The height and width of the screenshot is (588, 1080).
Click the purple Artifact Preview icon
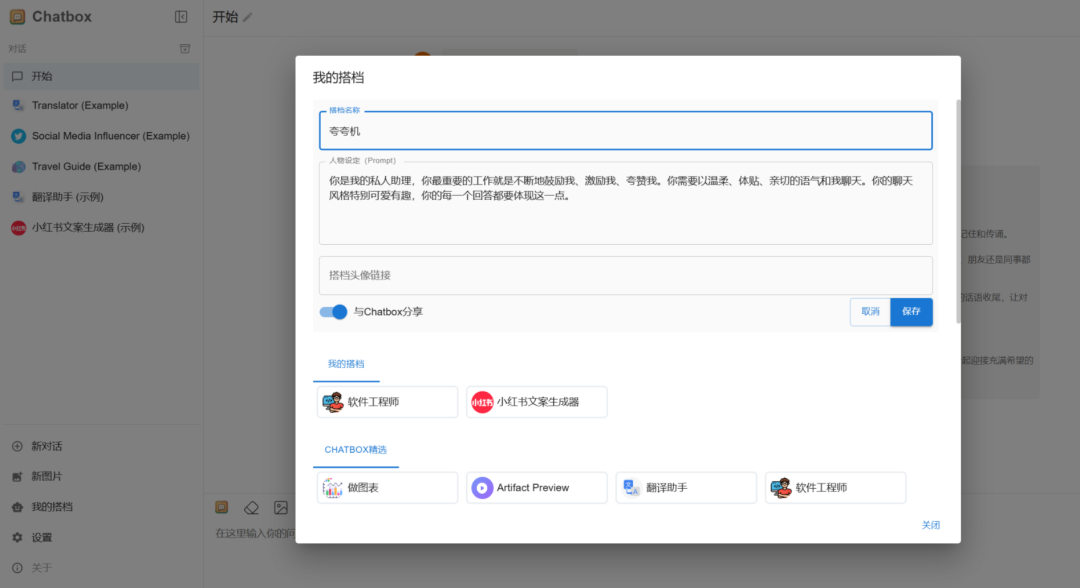click(482, 488)
